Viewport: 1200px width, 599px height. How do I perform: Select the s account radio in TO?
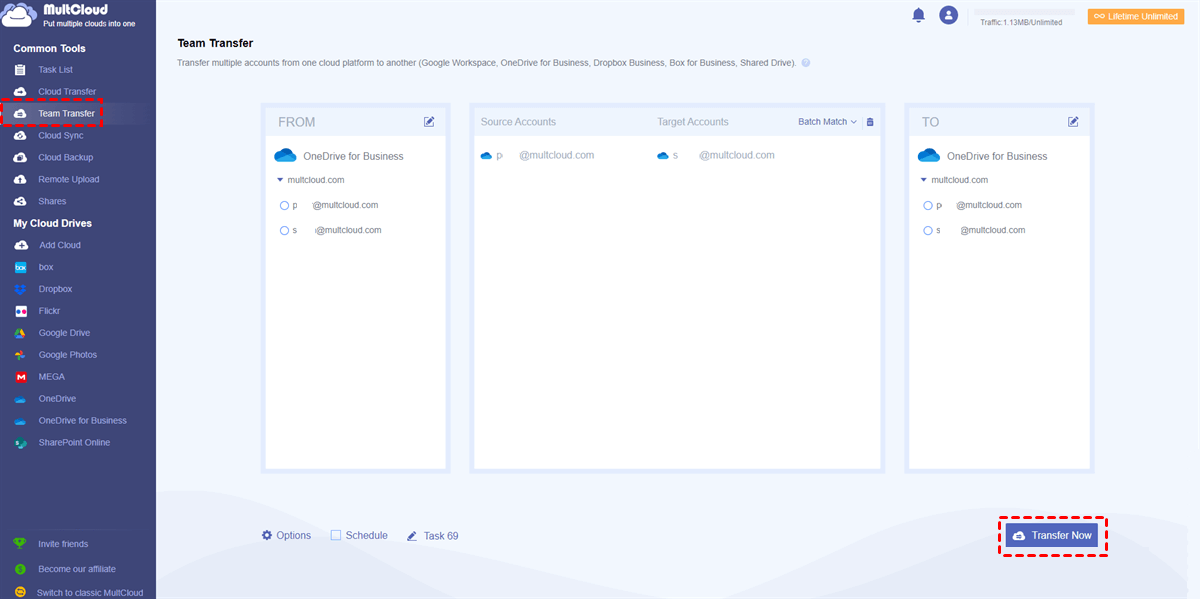click(929, 230)
